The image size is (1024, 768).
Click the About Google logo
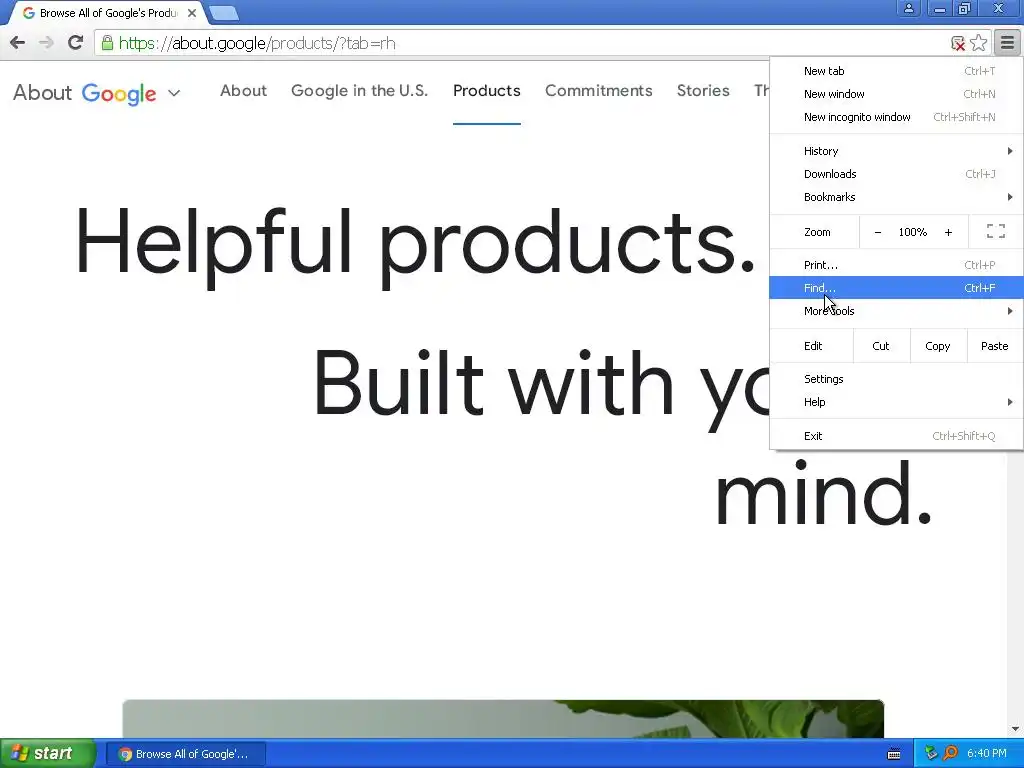tap(85, 93)
